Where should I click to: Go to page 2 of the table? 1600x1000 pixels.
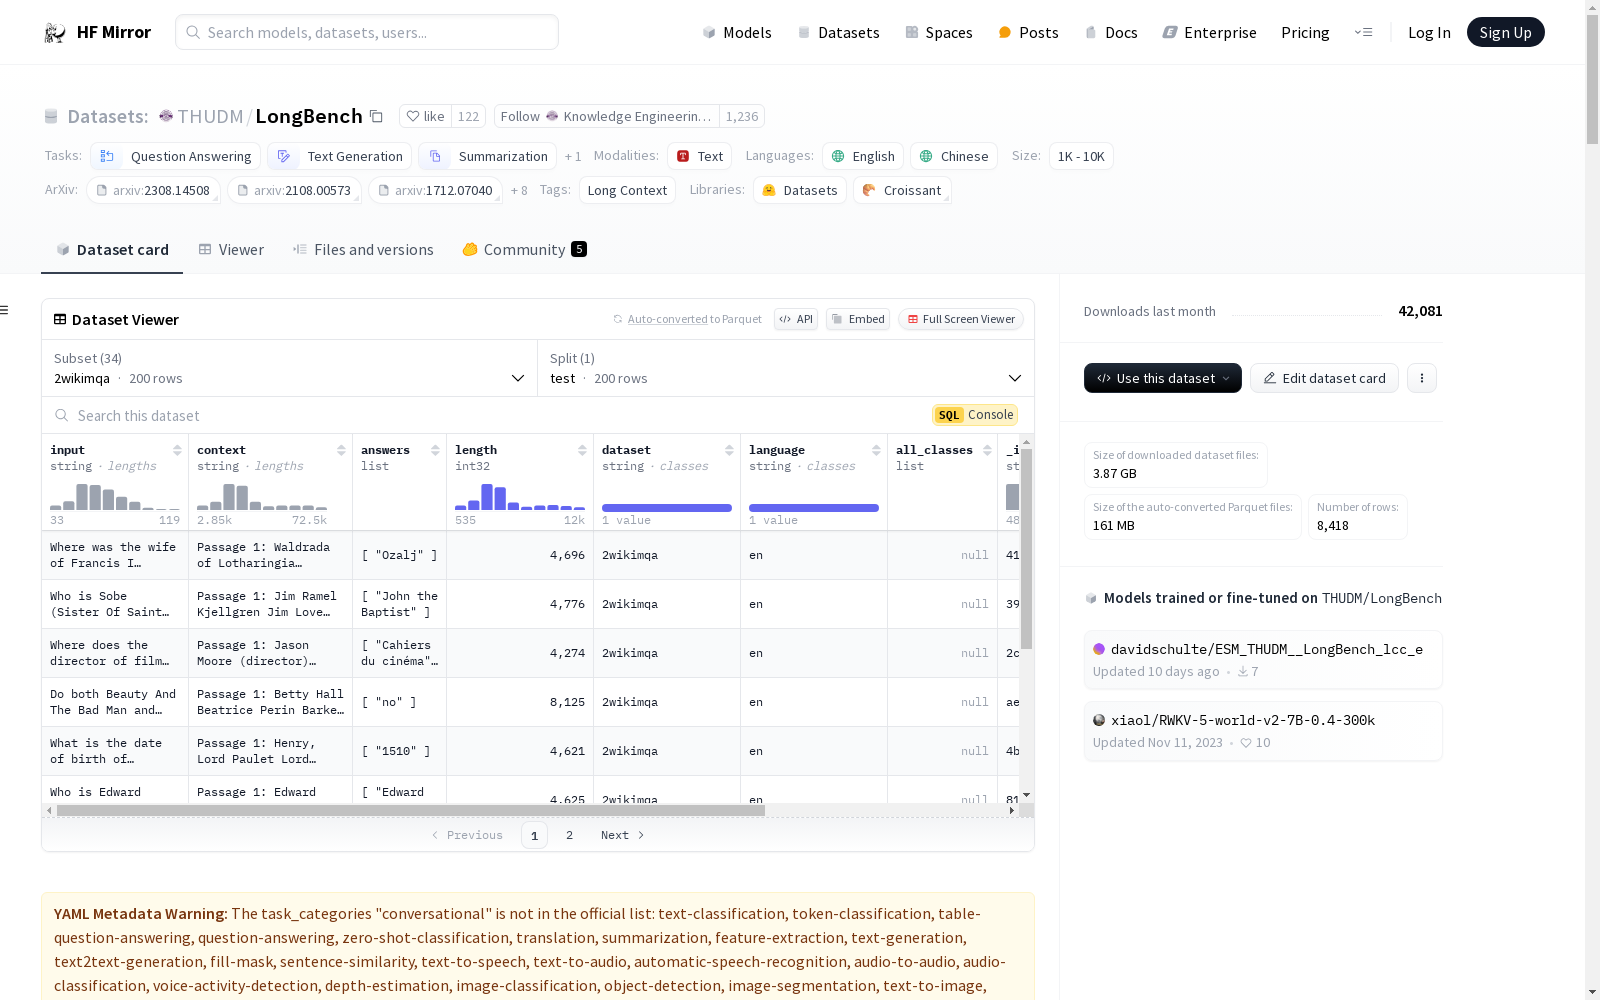[569, 835]
